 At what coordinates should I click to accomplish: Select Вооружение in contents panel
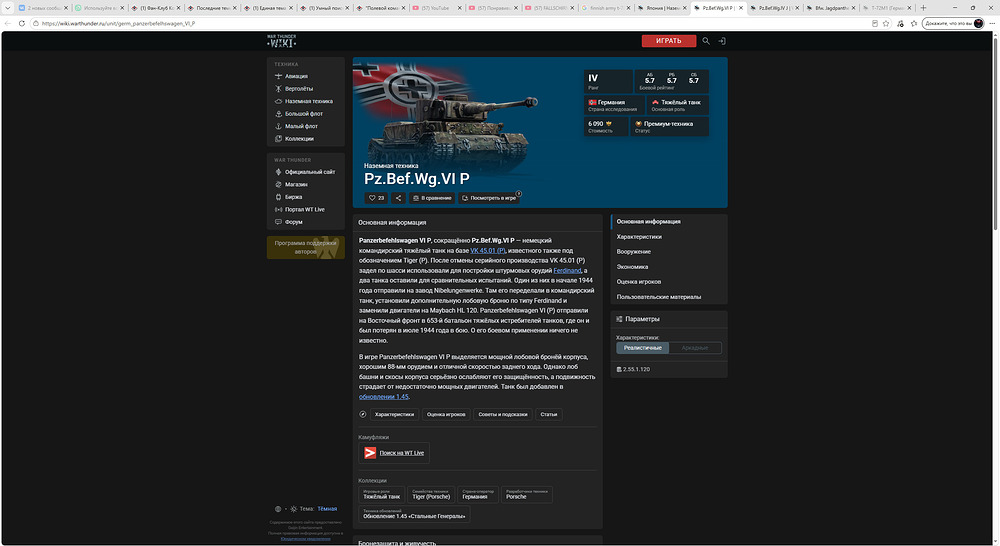pos(634,251)
